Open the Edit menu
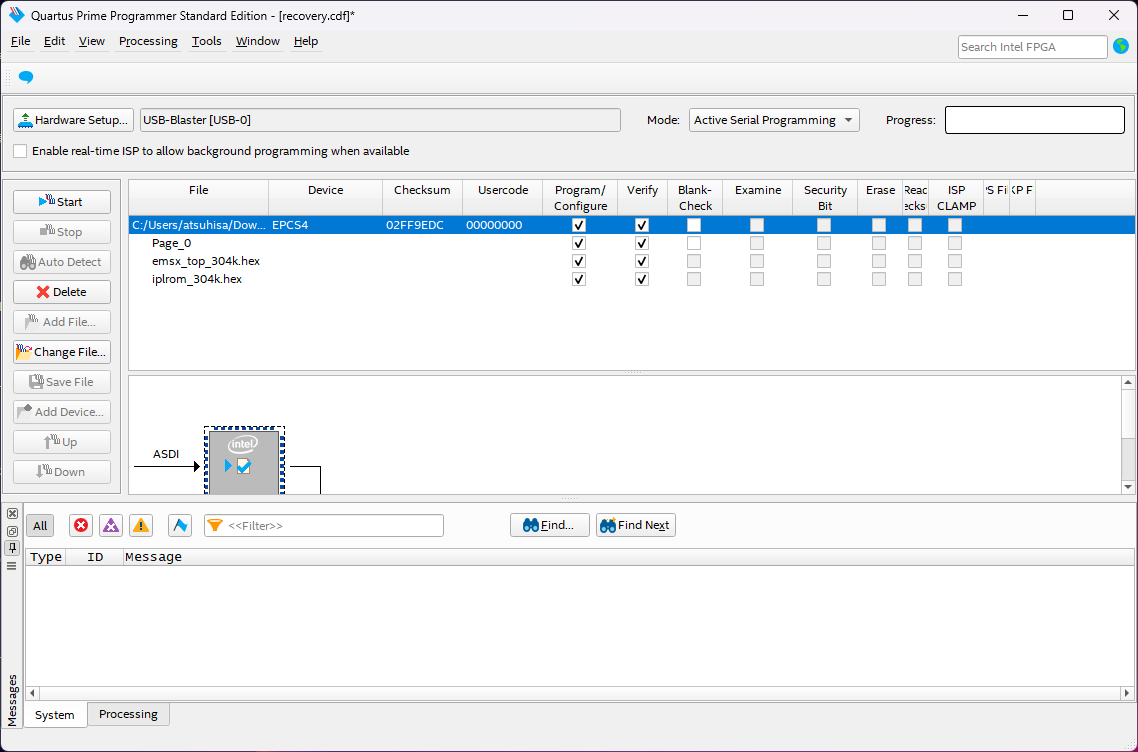This screenshot has height=752, width=1138. (x=54, y=41)
